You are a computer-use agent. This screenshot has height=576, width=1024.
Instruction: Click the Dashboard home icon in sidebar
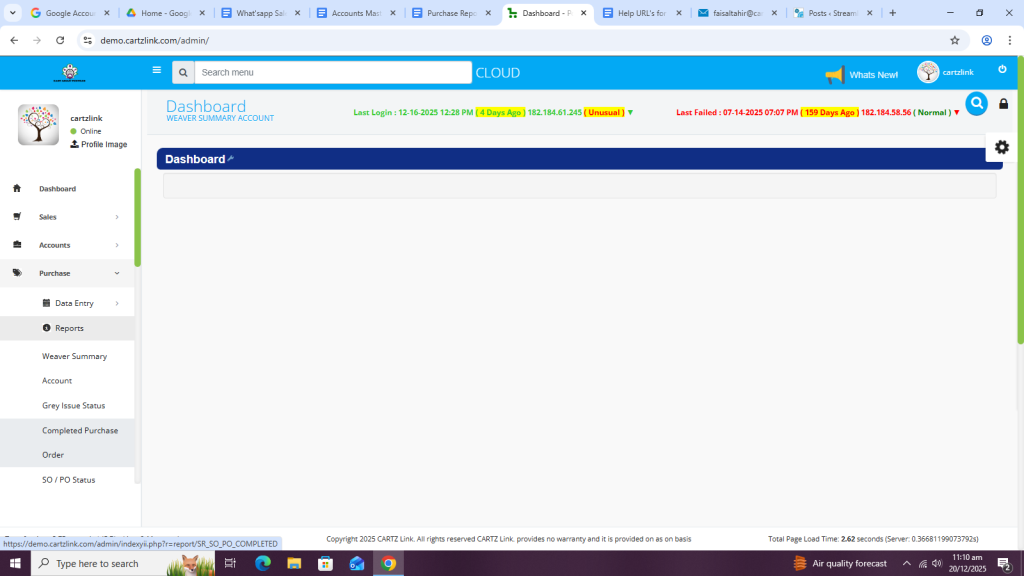pos(17,188)
